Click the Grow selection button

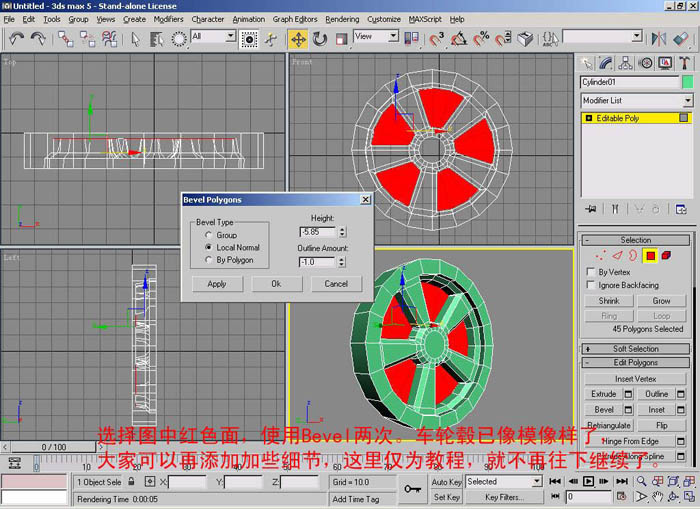[x=661, y=301]
